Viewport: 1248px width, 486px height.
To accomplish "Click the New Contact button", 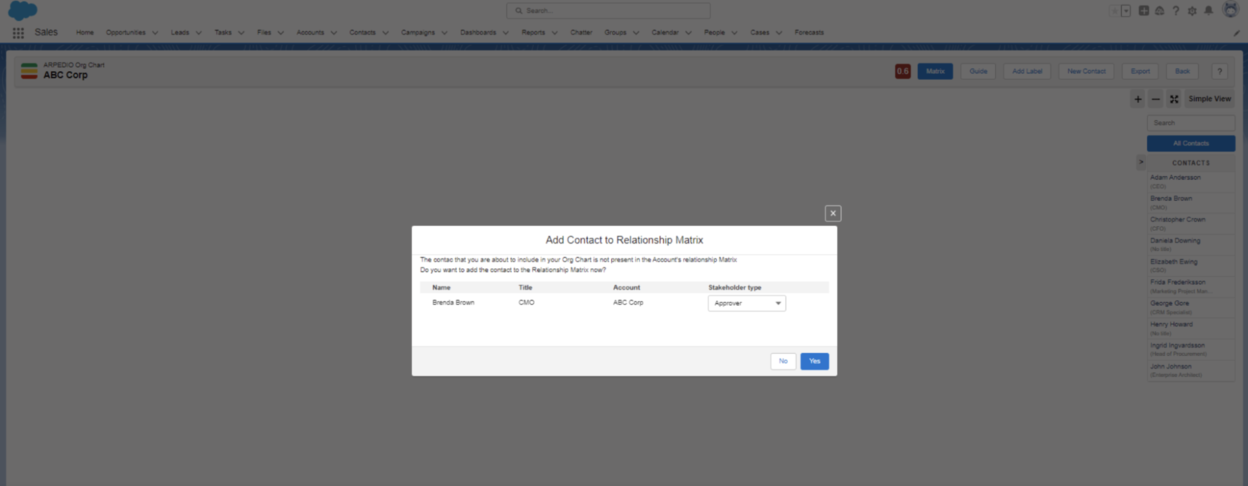I will (1086, 71).
